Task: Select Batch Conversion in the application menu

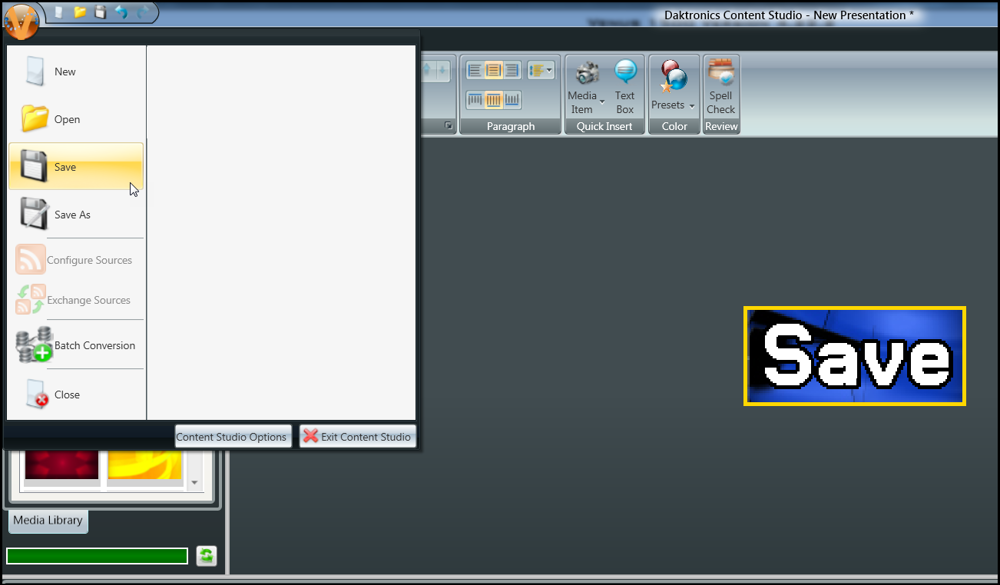Action: pyautogui.click(x=94, y=345)
